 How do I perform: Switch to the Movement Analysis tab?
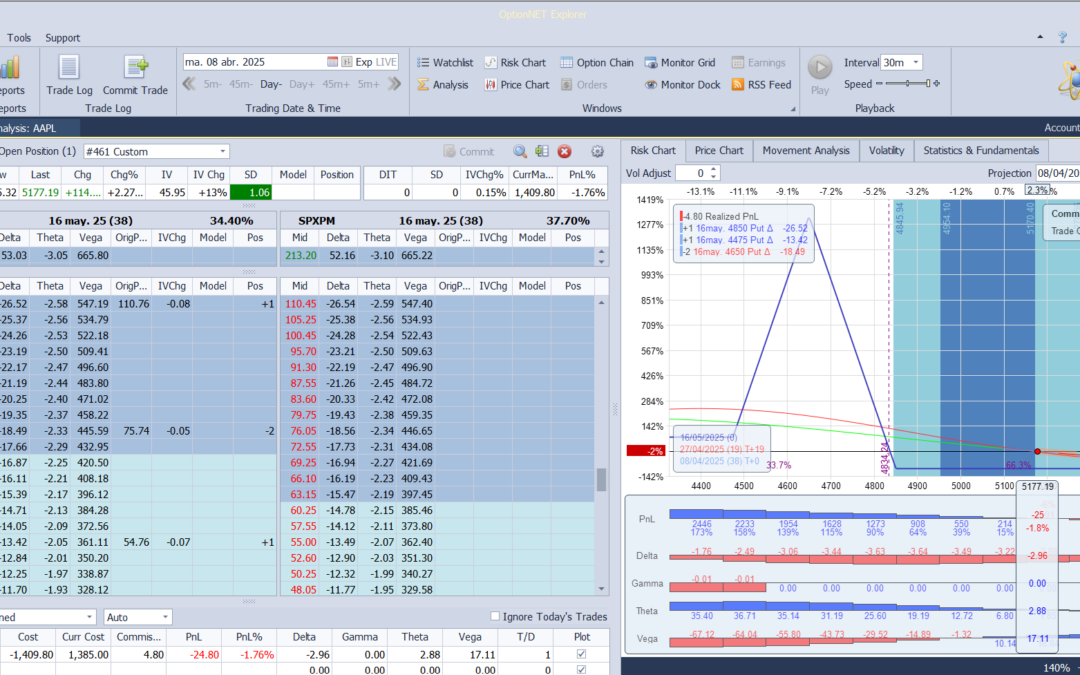[x=805, y=150]
